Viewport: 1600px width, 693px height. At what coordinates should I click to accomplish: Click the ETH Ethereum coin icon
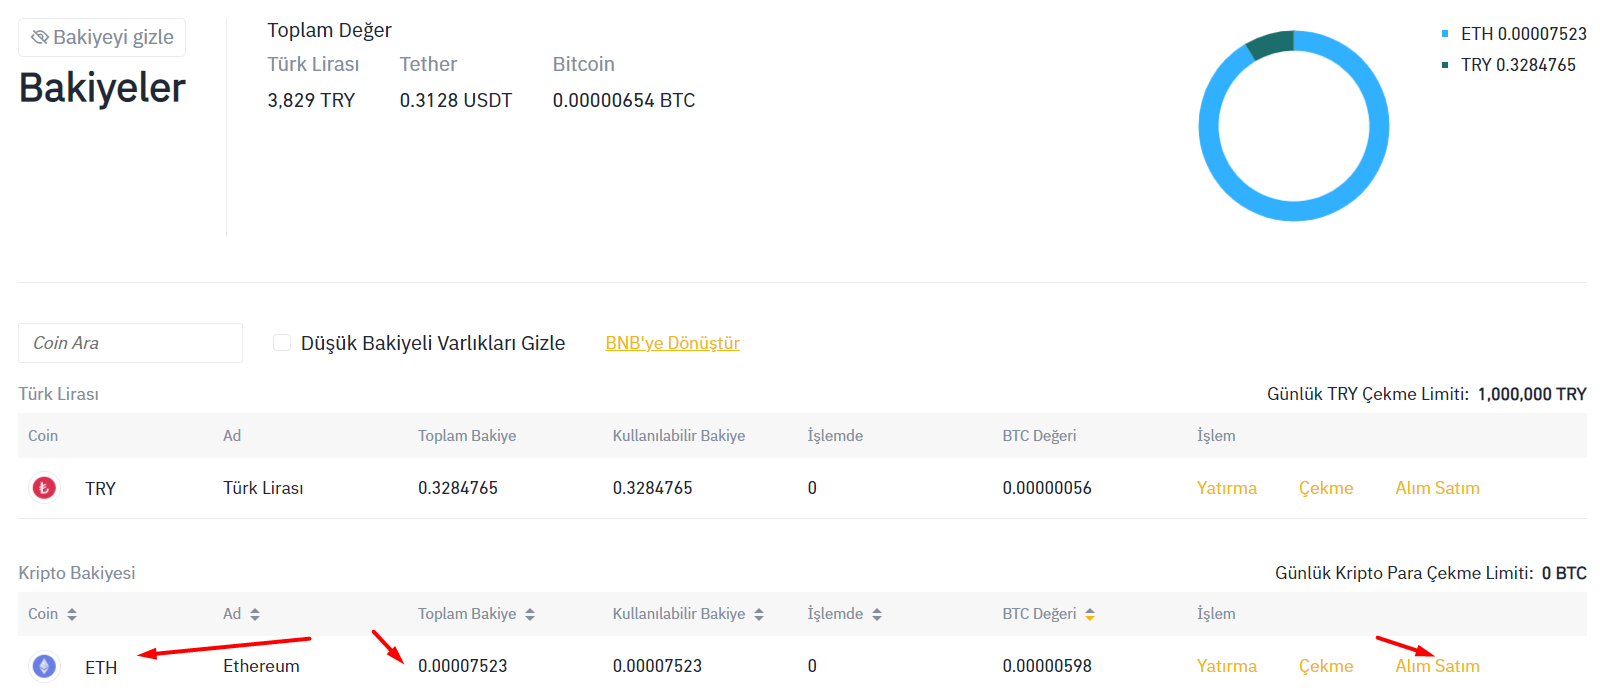44,666
